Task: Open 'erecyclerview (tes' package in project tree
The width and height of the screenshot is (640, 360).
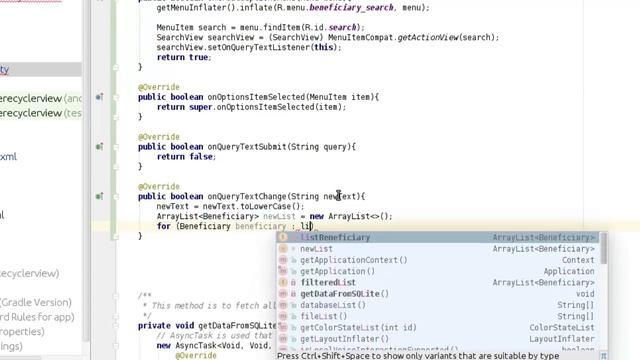Action: point(41,113)
